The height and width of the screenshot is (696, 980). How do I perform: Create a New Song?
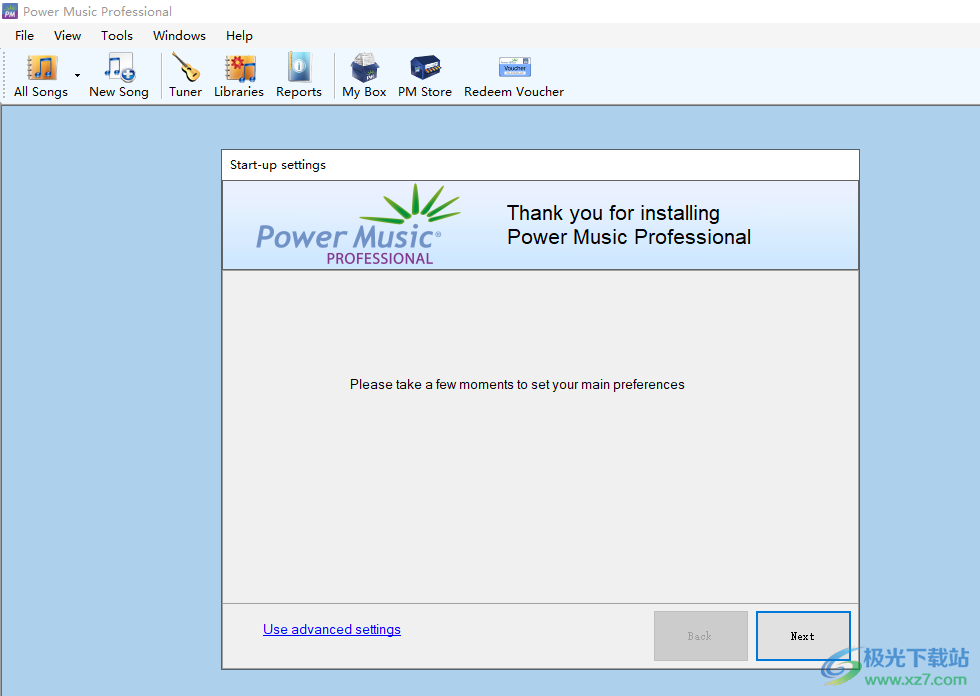pos(119,76)
